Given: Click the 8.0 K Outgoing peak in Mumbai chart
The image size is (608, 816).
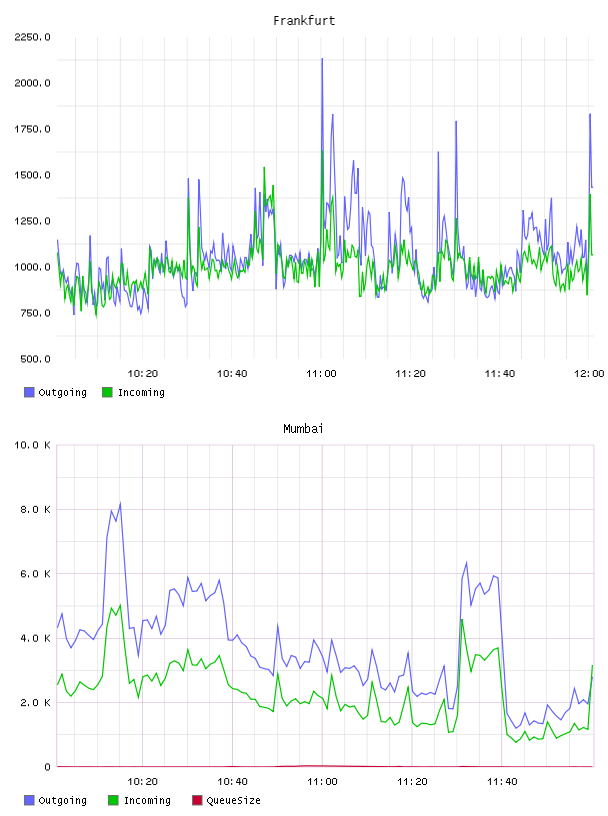Looking at the screenshot, I should point(120,503).
